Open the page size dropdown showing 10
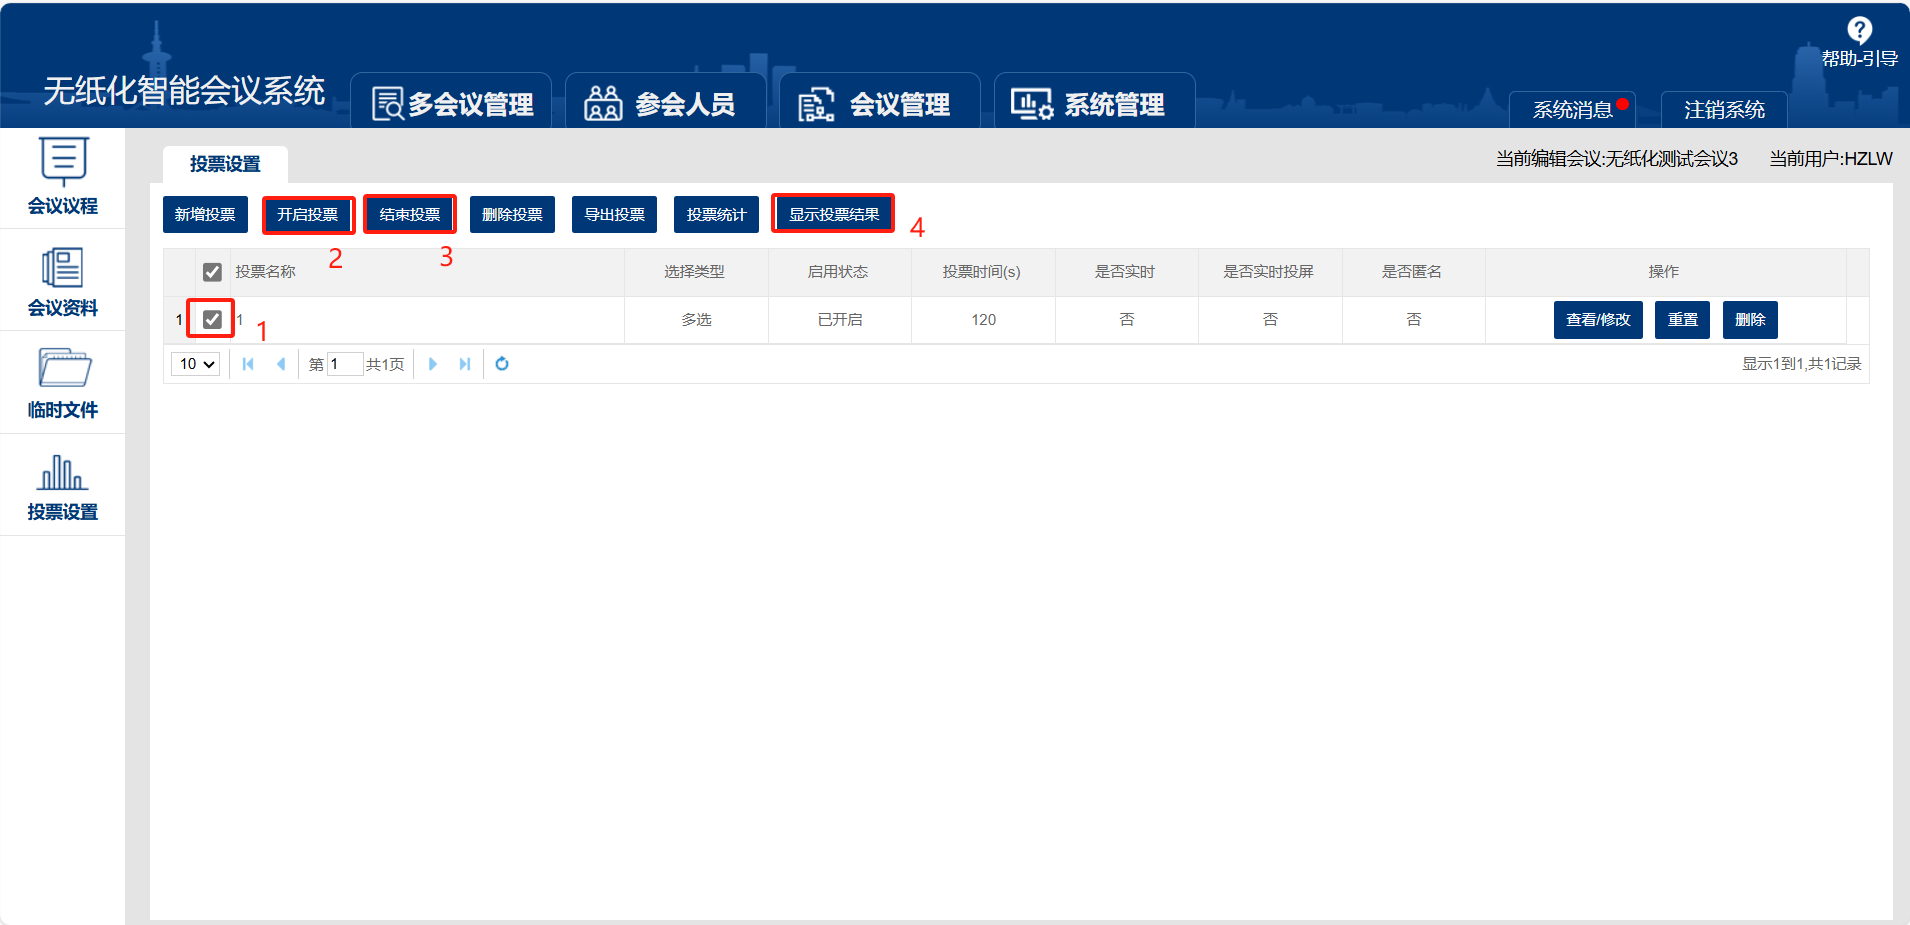The height and width of the screenshot is (925, 1910). click(x=196, y=364)
